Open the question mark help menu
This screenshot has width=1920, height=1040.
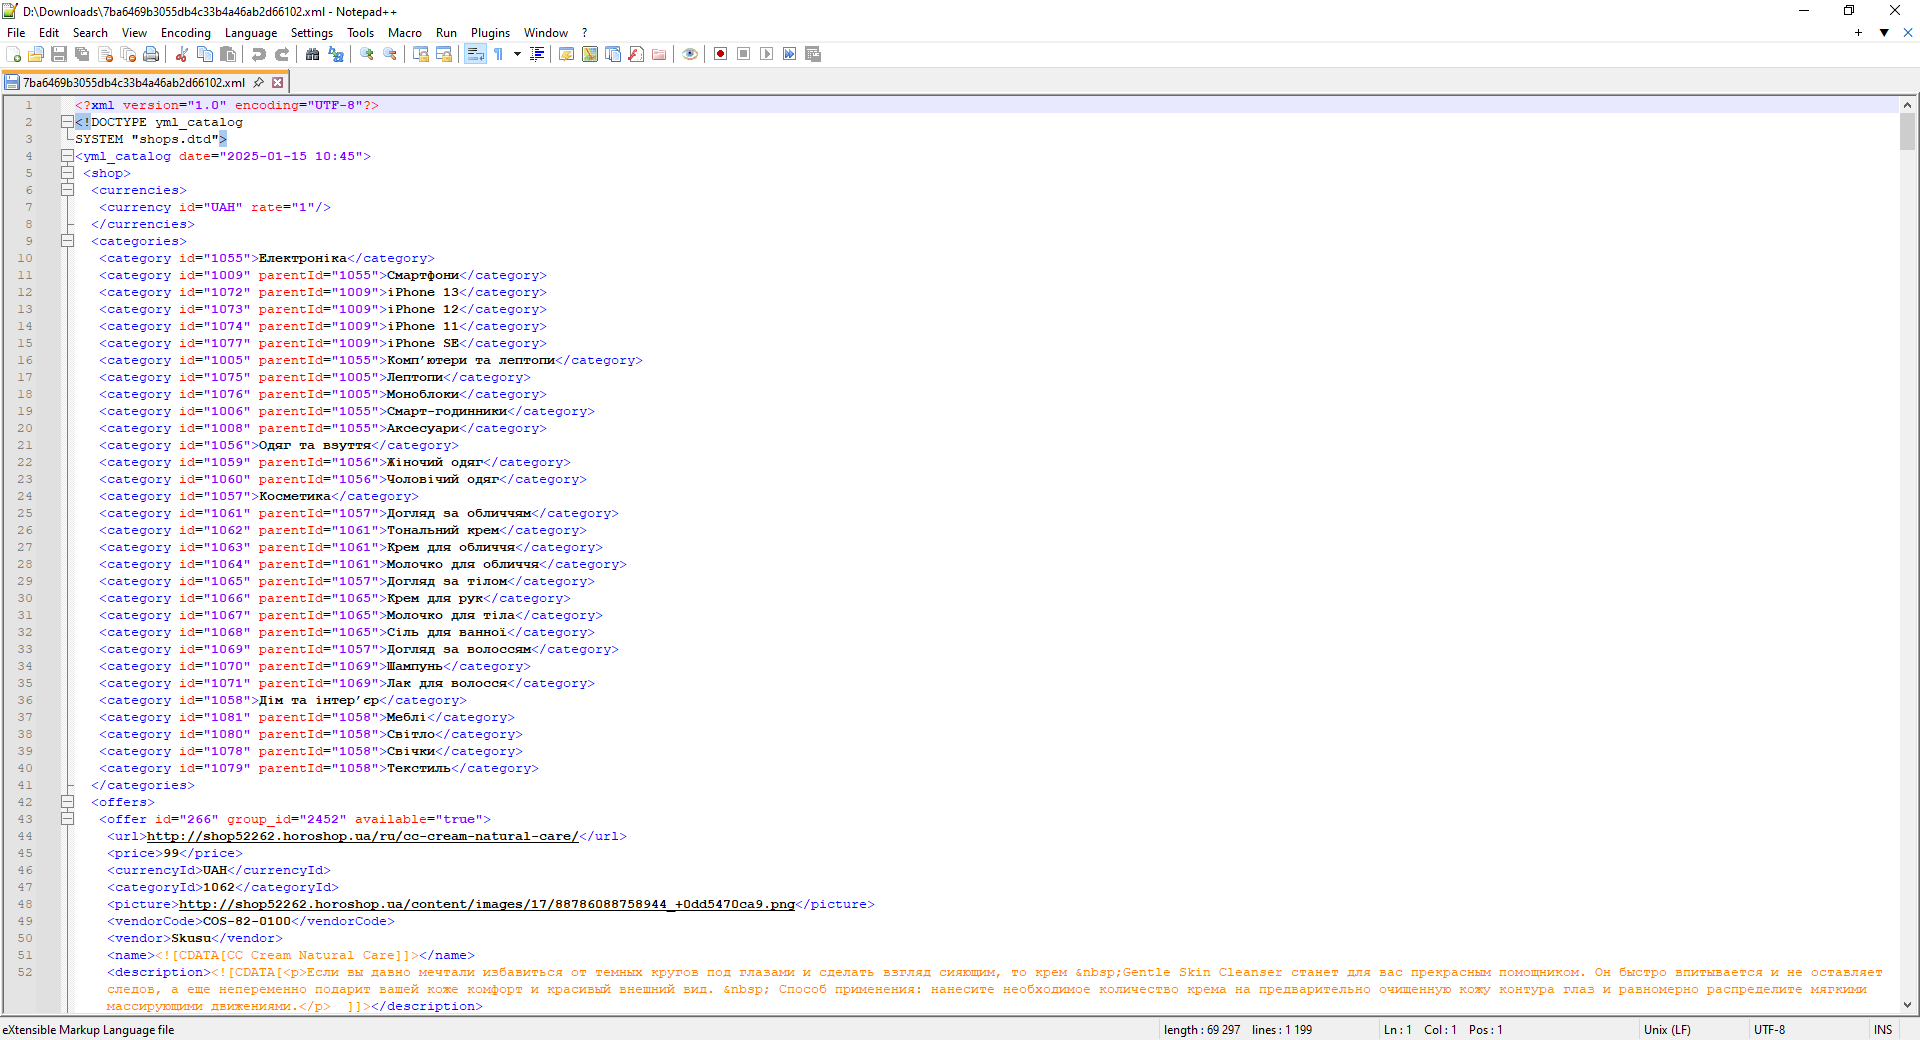585,33
